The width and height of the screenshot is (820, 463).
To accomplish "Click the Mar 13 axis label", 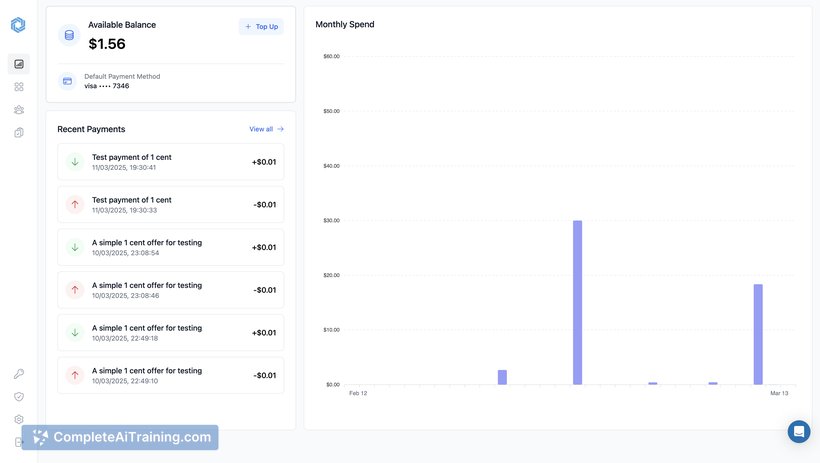I will click(779, 393).
